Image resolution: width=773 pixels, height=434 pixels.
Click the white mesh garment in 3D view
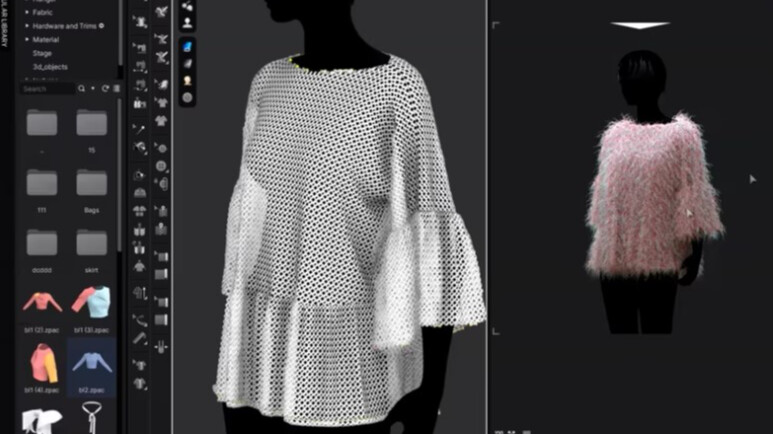(345, 237)
